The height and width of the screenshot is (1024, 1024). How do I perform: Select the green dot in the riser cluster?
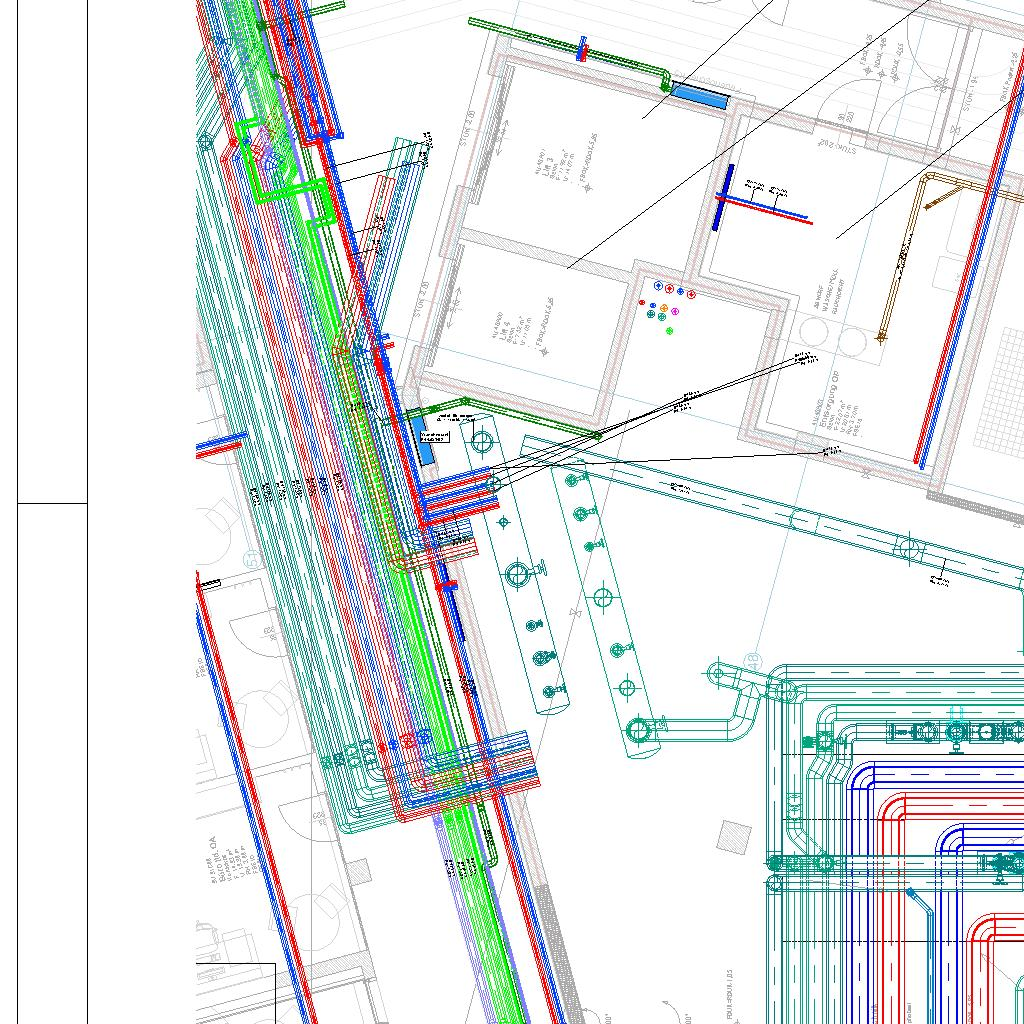(670, 331)
